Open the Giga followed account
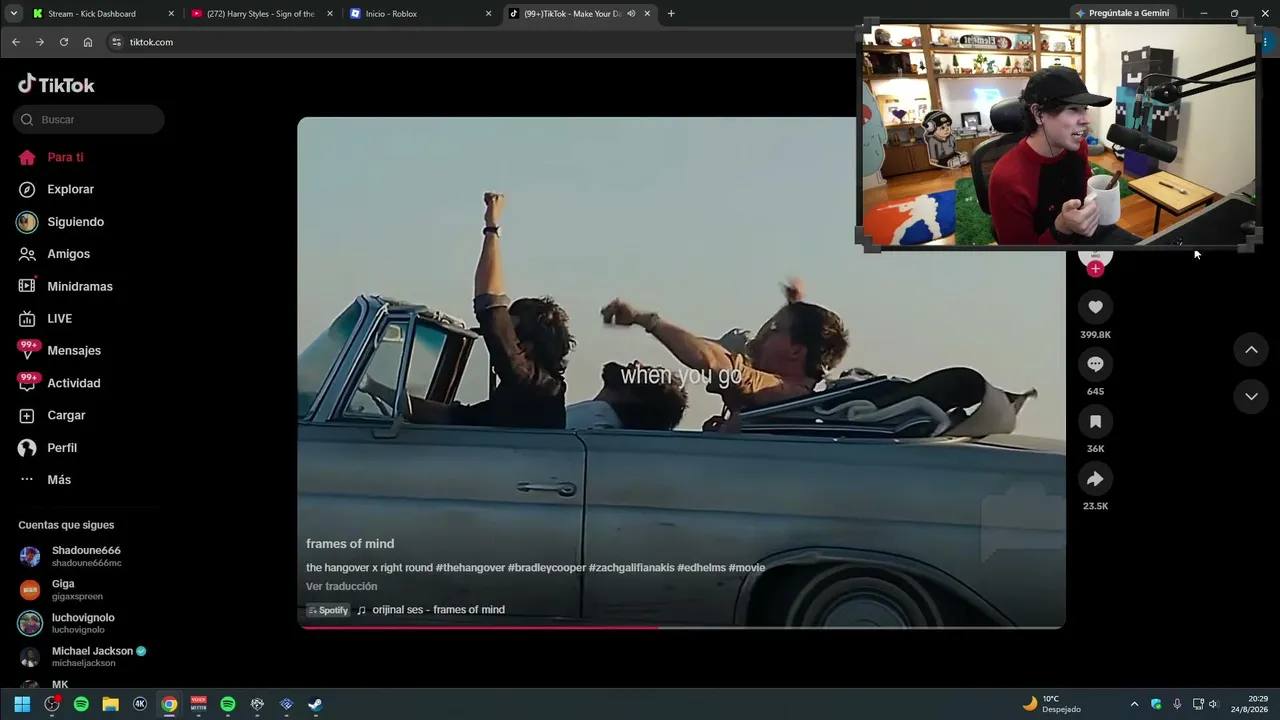This screenshot has height=720, width=1280. 77,590
